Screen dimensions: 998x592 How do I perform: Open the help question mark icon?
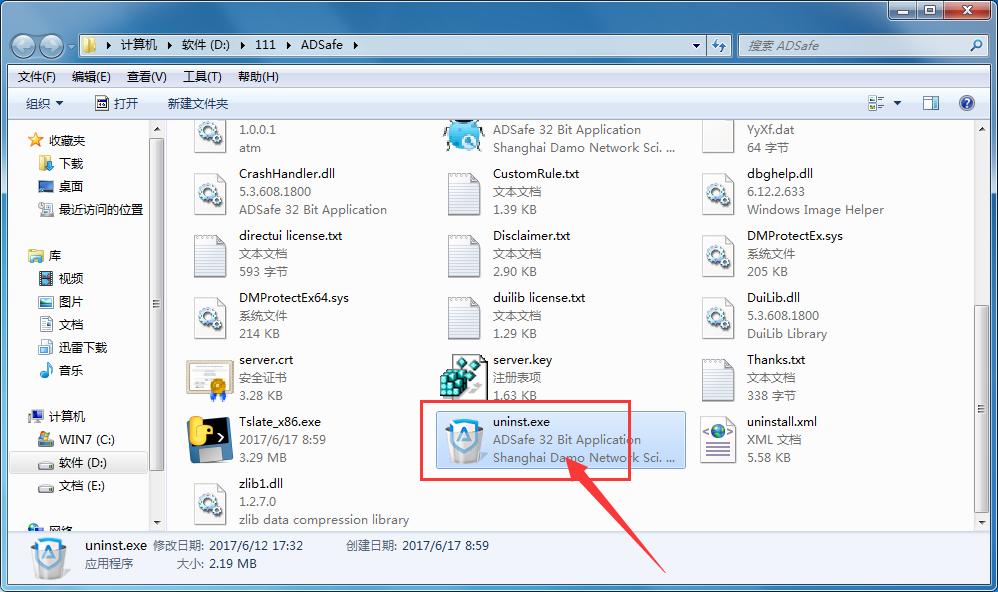pos(966,103)
